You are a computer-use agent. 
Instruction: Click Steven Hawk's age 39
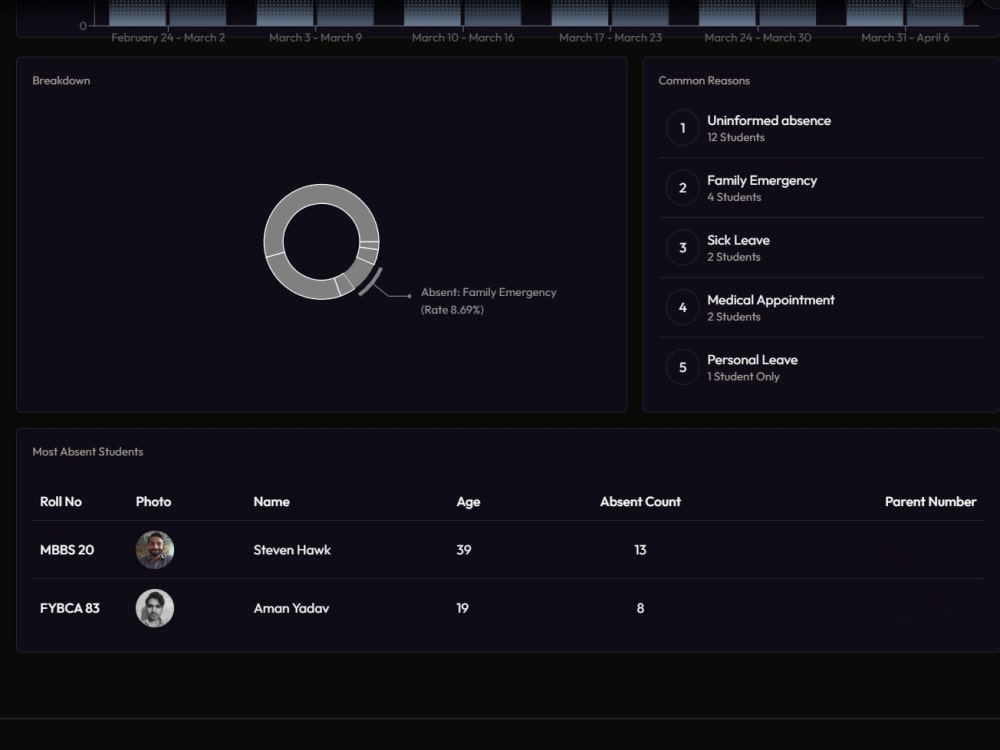click(464, 550)
